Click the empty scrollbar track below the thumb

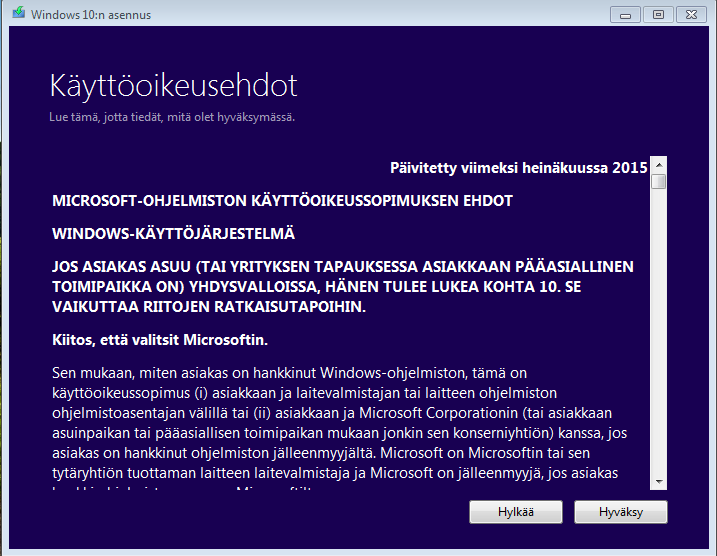point(659,331)
